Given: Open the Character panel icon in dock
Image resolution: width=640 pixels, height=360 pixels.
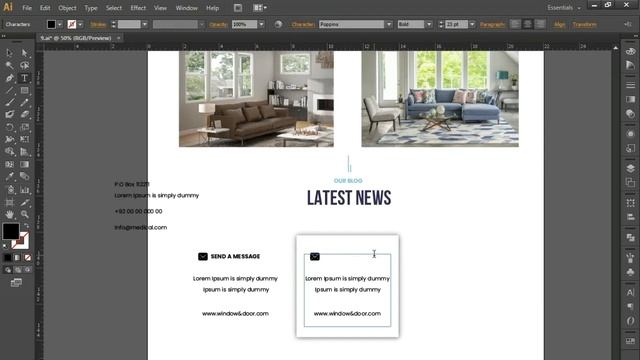Looking at the screenshot, I should pos(630,292).
